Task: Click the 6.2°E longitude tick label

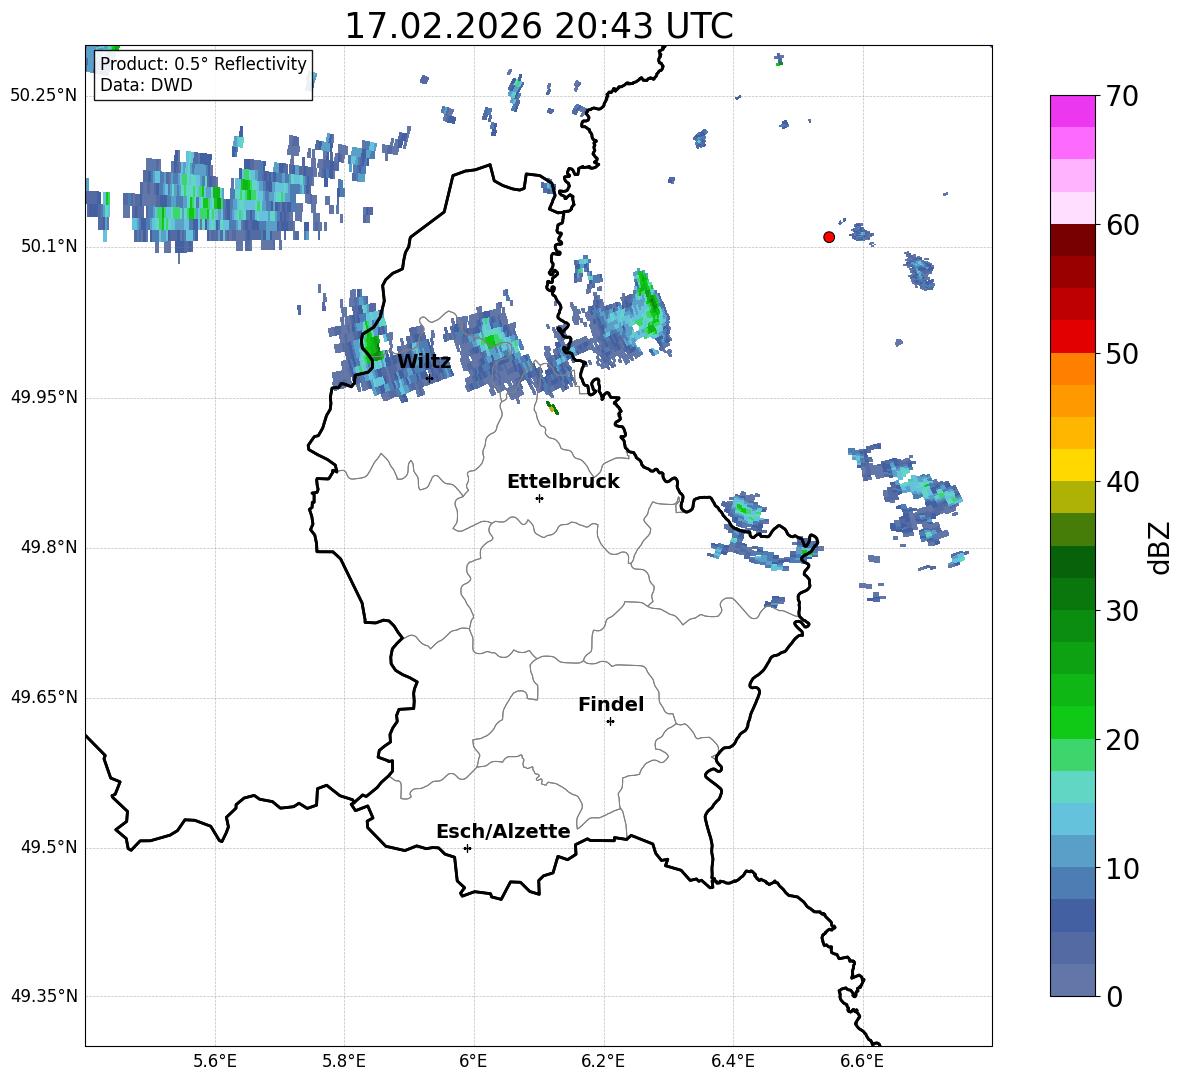Action: pos(603,1061)
